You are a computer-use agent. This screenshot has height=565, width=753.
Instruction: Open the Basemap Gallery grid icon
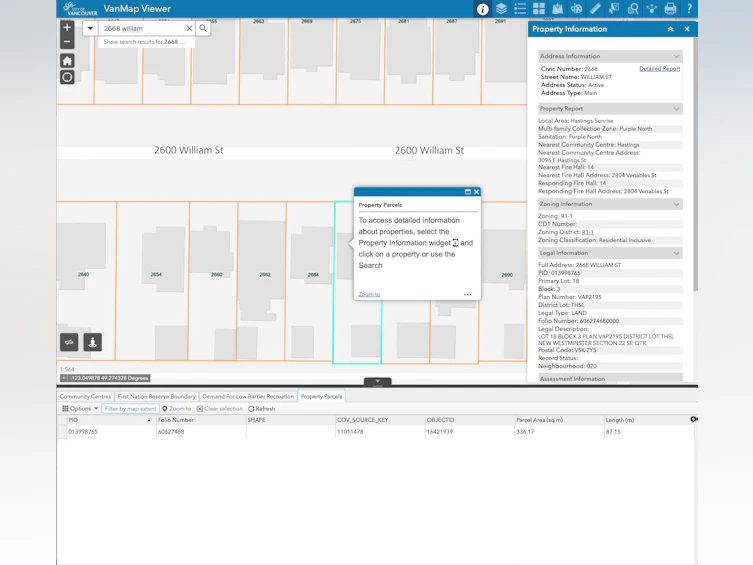pos(539,9)
